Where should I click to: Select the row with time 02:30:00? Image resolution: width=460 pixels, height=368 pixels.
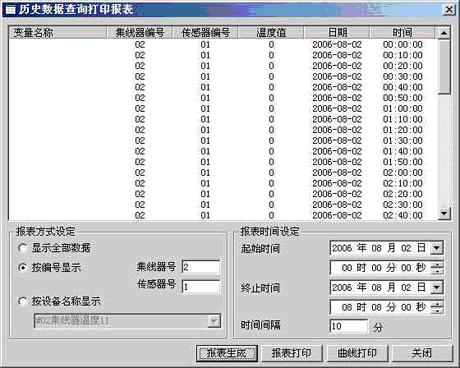[x=223, y=205]
